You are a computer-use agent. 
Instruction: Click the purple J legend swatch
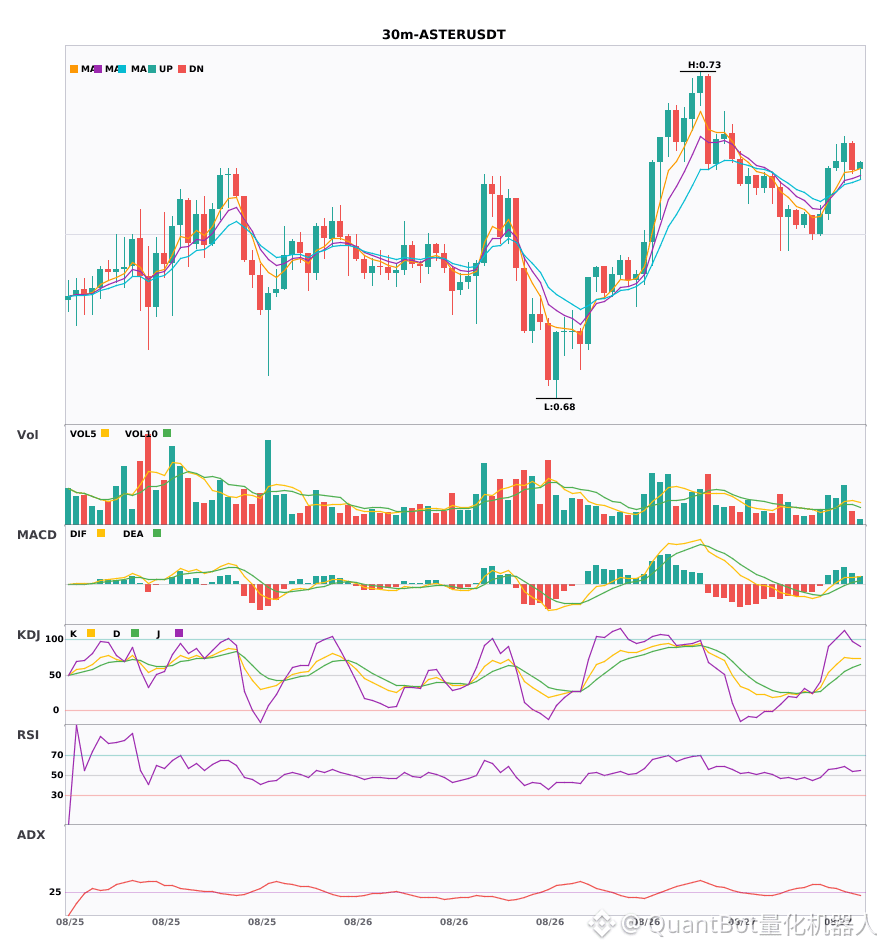tap(179, 633)
